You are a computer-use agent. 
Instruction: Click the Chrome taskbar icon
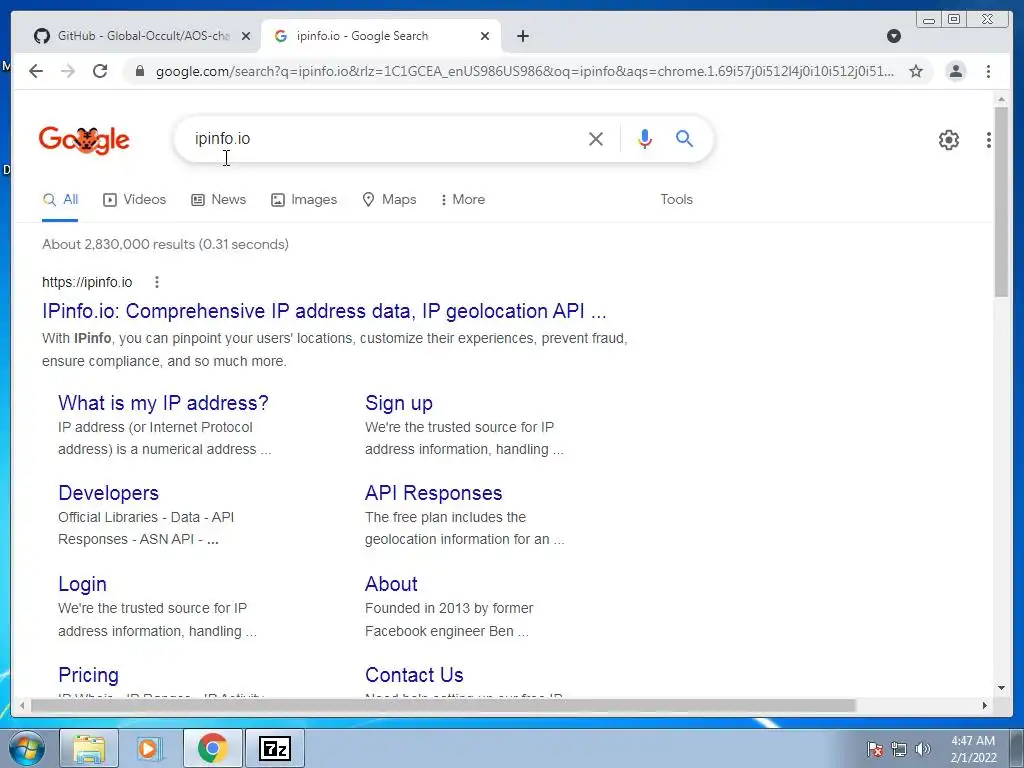(x=212, y=748)
